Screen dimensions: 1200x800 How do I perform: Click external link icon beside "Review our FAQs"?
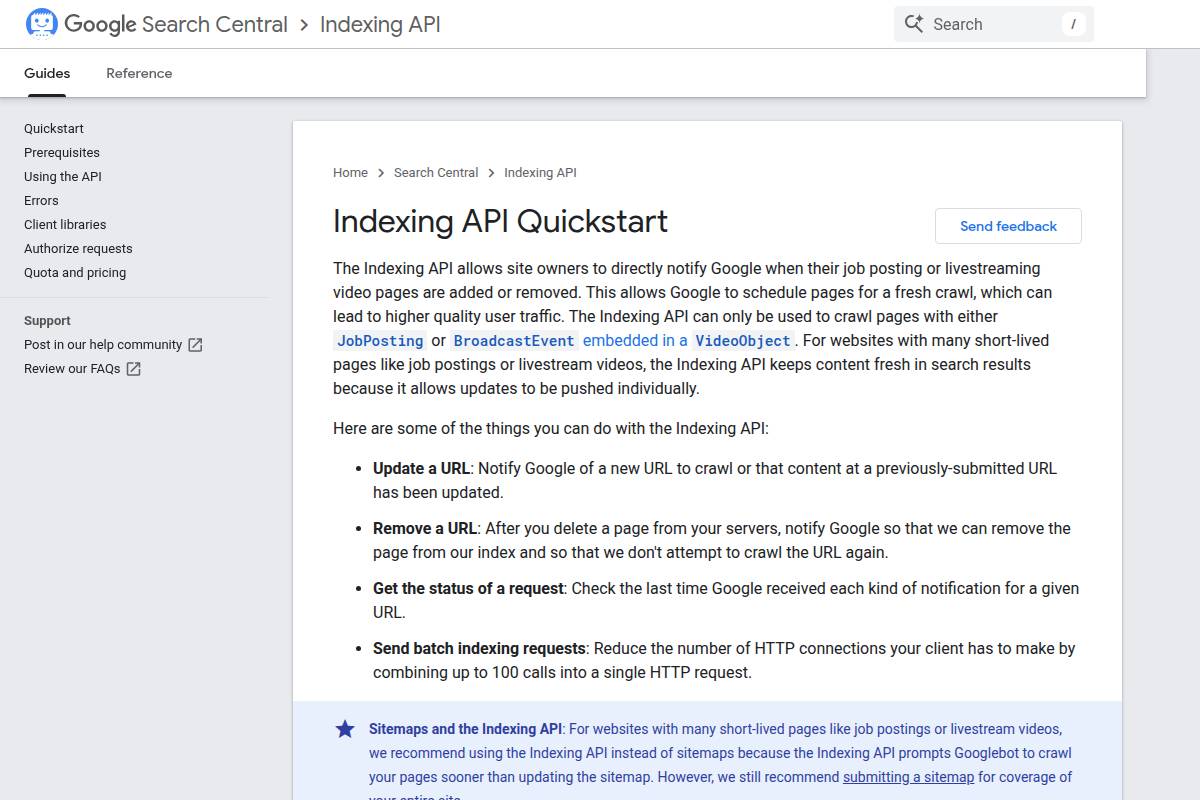pos(132,368)
